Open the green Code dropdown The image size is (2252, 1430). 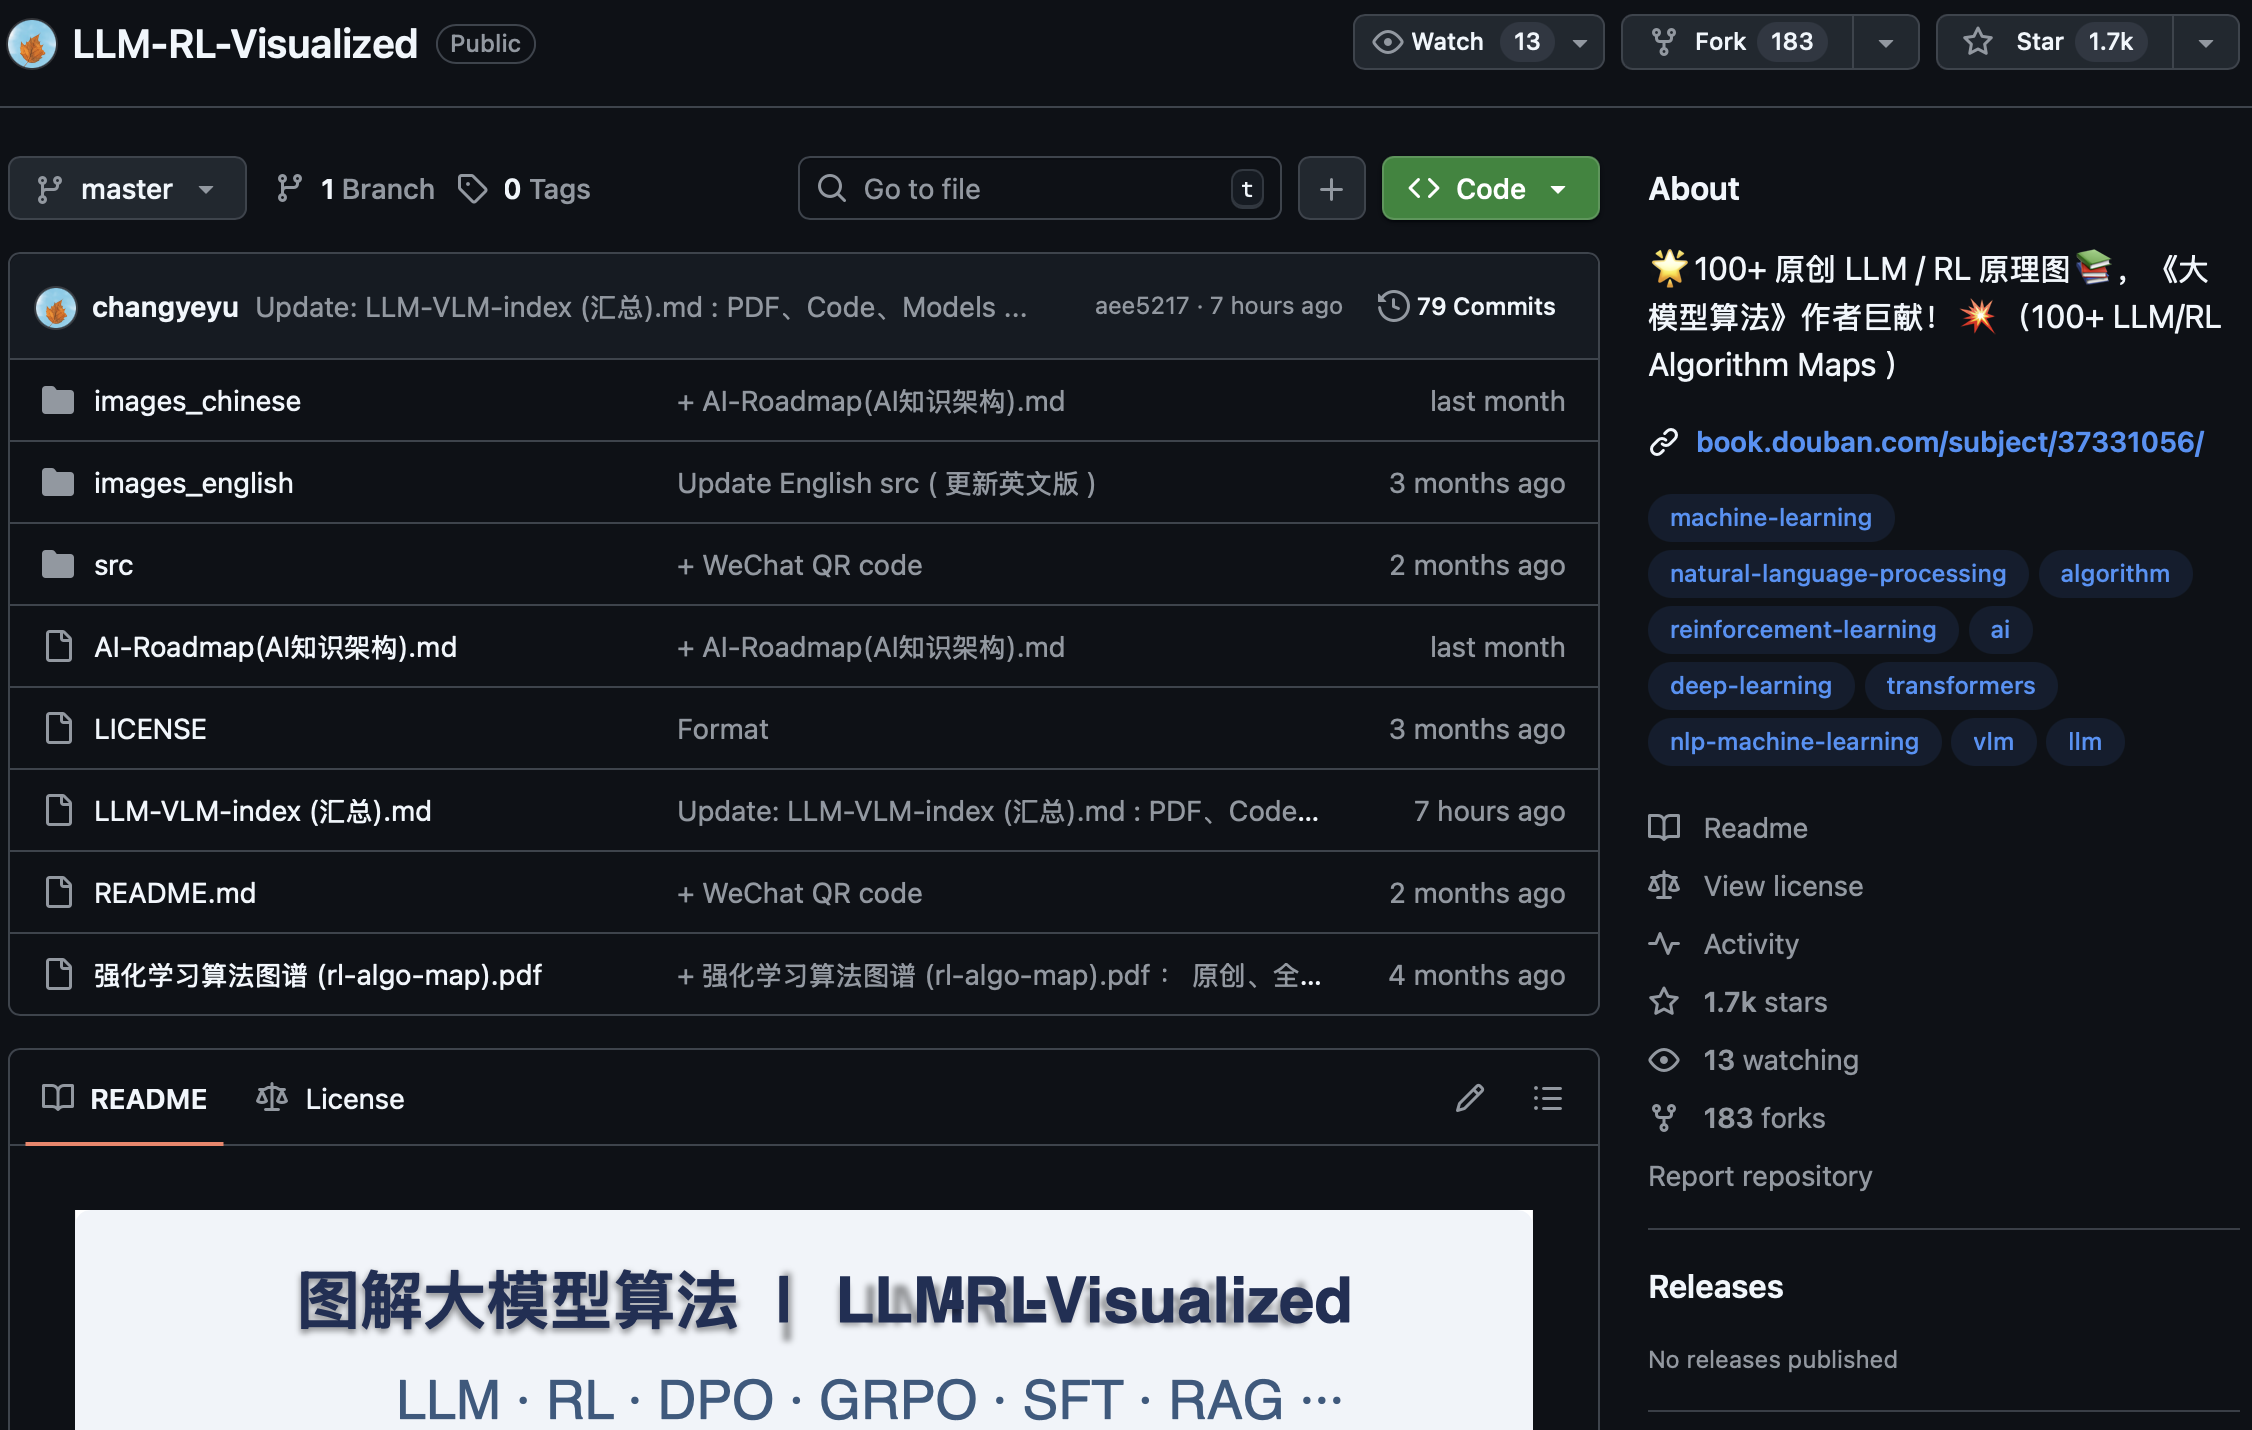pos(1489,188)
